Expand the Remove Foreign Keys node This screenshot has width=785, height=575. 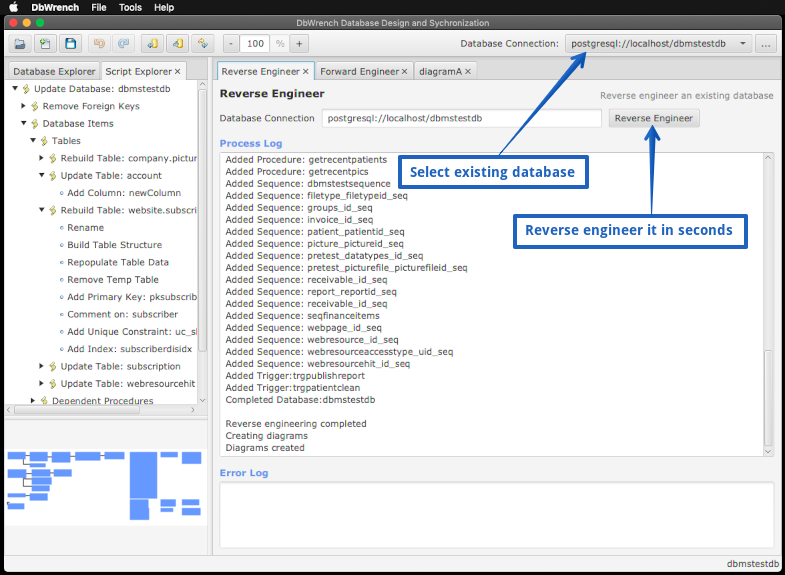click(x=24, y=106)
